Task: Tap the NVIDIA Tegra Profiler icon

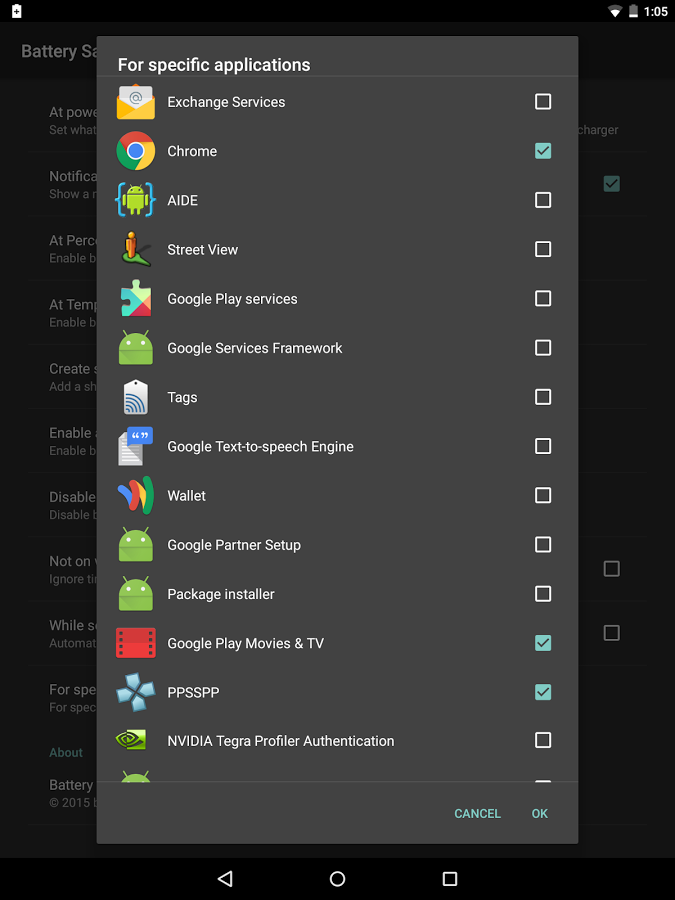Action: tap(136, 741)
